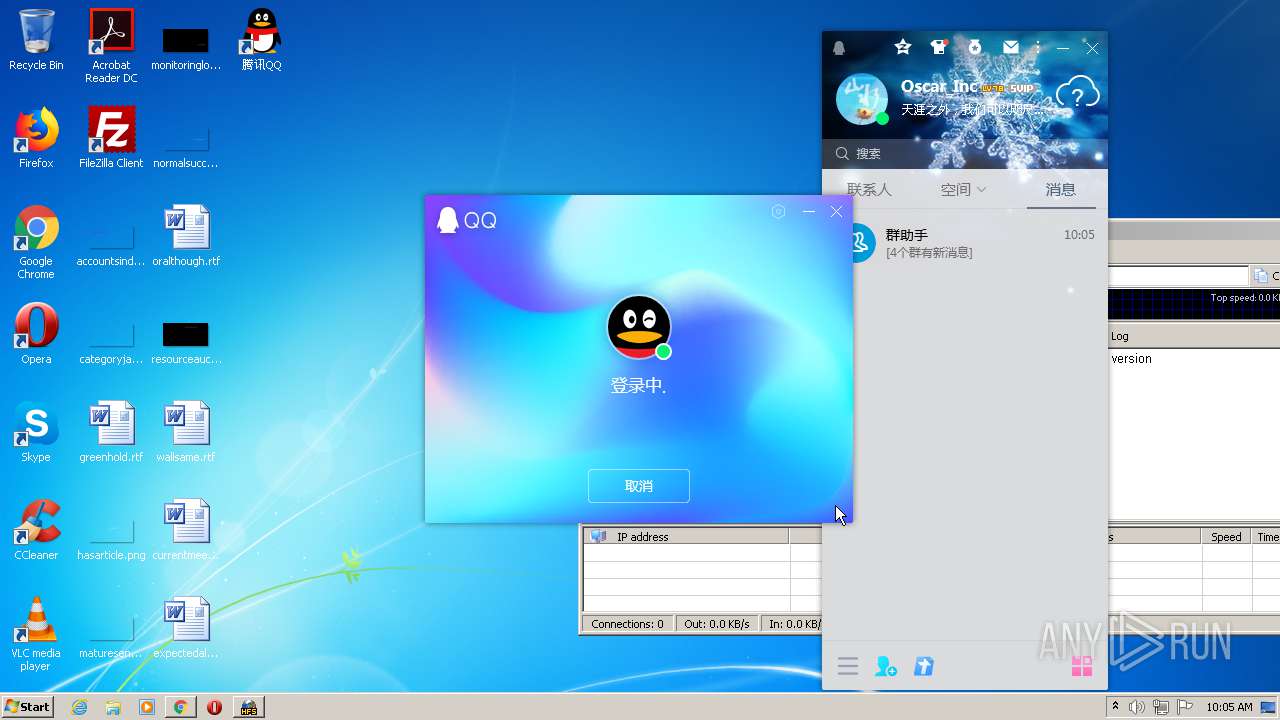Screen dimensions: 1280x720
Task: Click the 搜索 search field
Action: coord(965,154)
